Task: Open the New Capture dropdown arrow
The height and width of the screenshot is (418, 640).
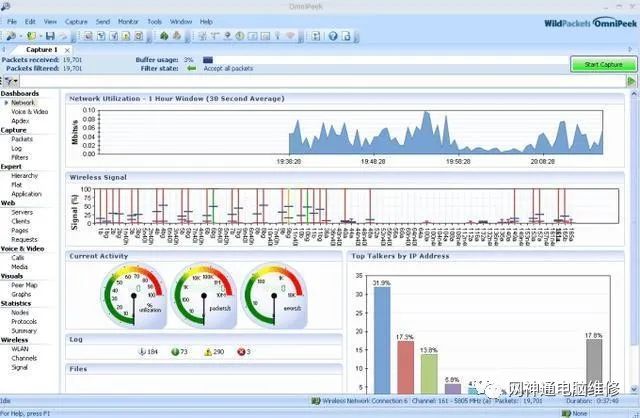Action: pos(20,36)
